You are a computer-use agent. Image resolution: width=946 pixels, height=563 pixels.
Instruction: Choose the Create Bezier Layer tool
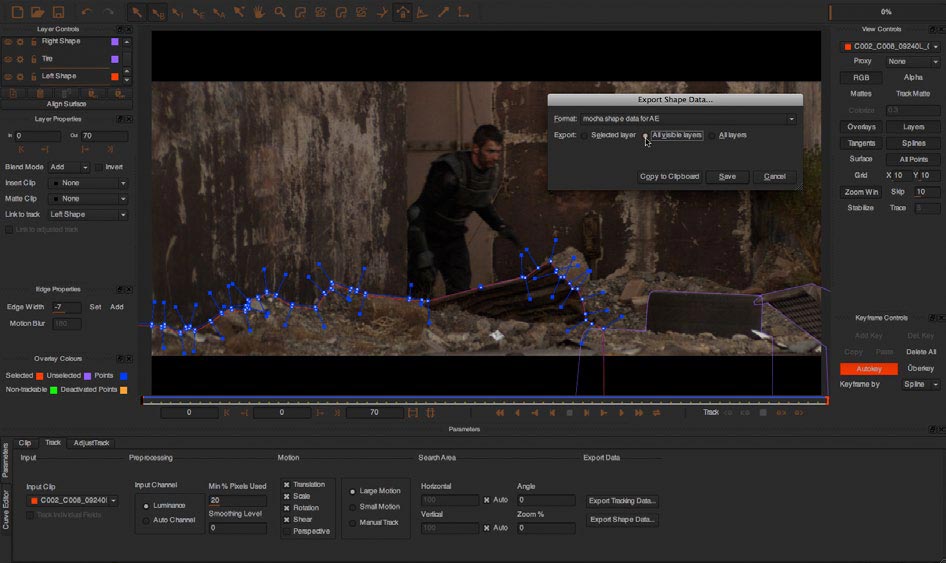click(x=341, y=12)
